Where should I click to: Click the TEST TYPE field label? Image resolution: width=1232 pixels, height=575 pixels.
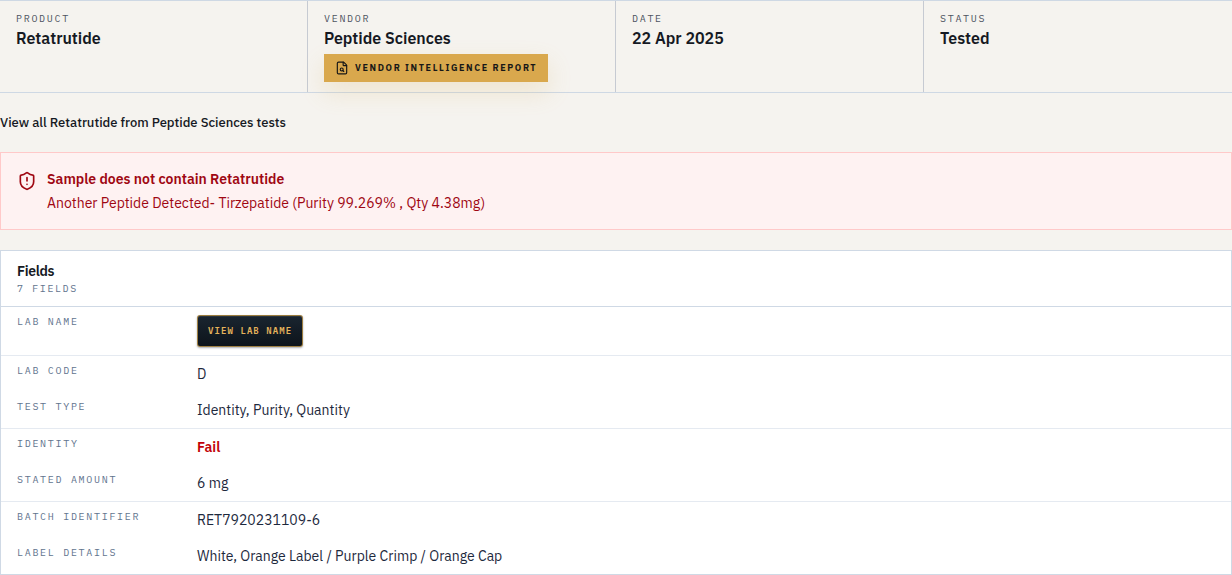(51, 407)
